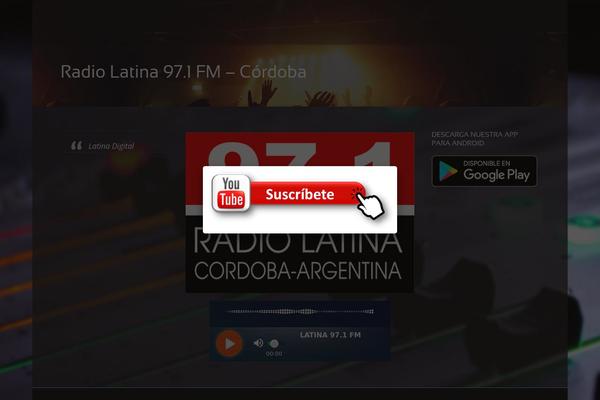Adjust the radio player volume knob

[x=274, y=343]
